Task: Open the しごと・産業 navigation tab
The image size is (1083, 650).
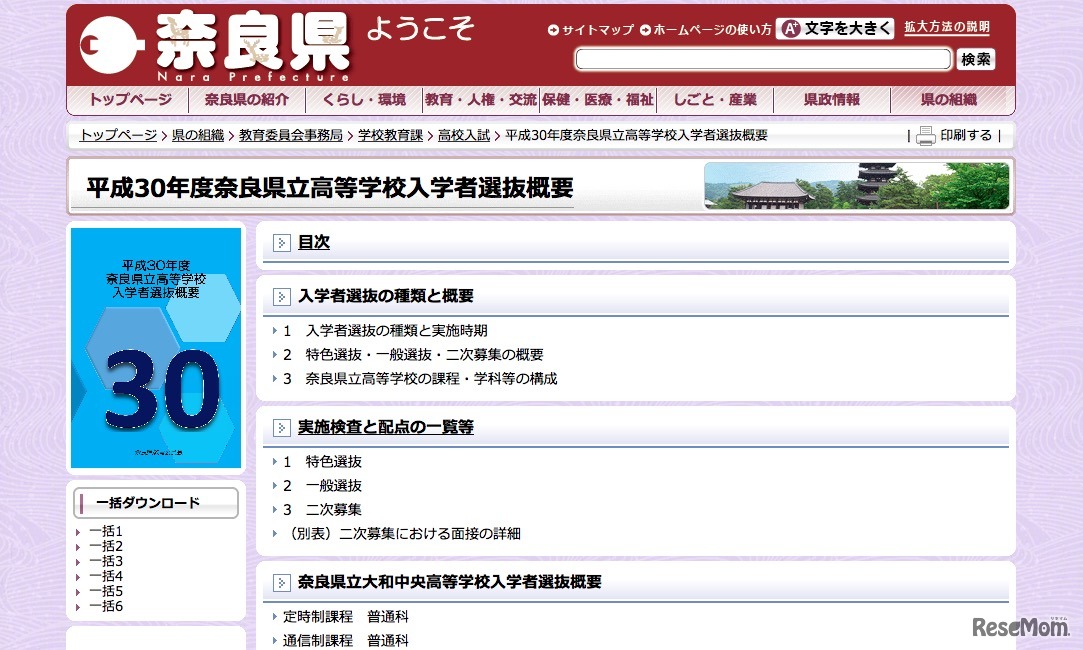Action: 715,99
